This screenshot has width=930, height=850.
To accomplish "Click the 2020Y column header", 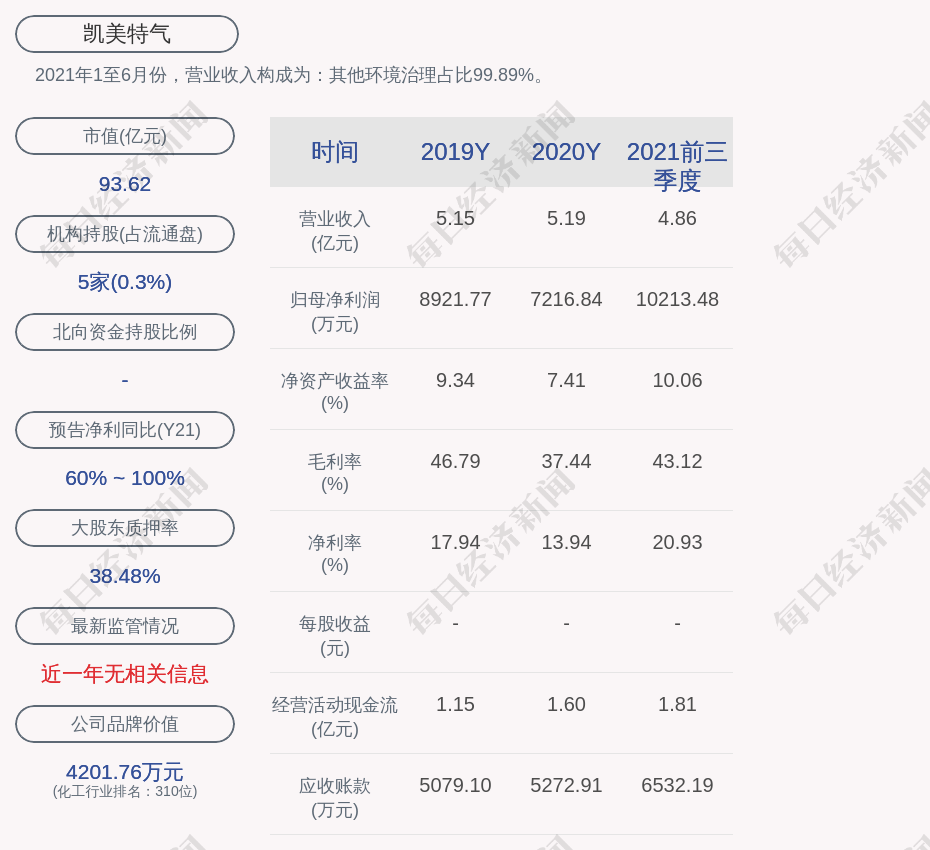I will click(566, 152).
